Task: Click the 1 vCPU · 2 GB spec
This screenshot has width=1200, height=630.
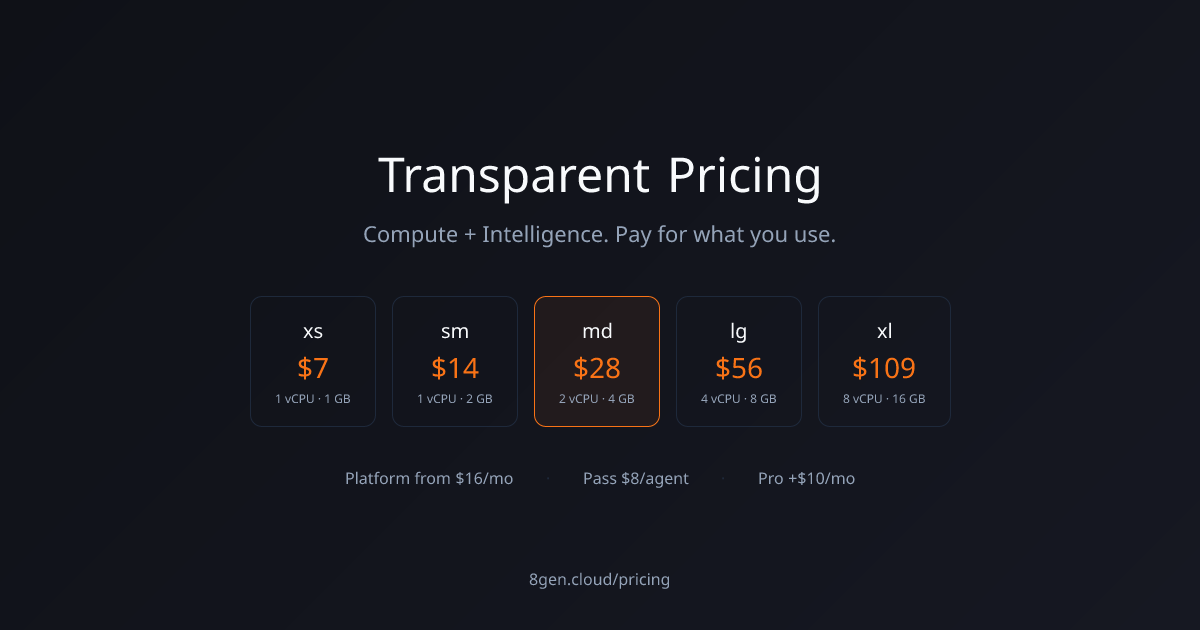Action: click(x=455, y=398)
